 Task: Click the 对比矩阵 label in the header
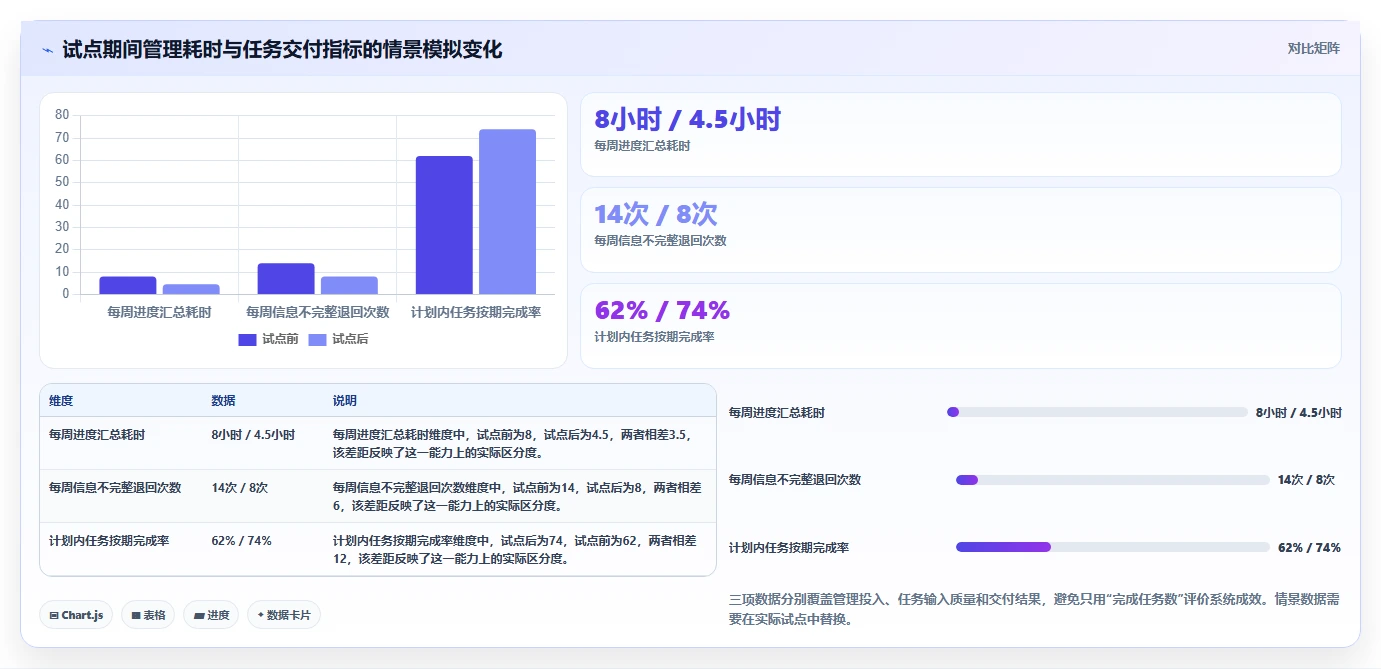tap(1313, 48)
